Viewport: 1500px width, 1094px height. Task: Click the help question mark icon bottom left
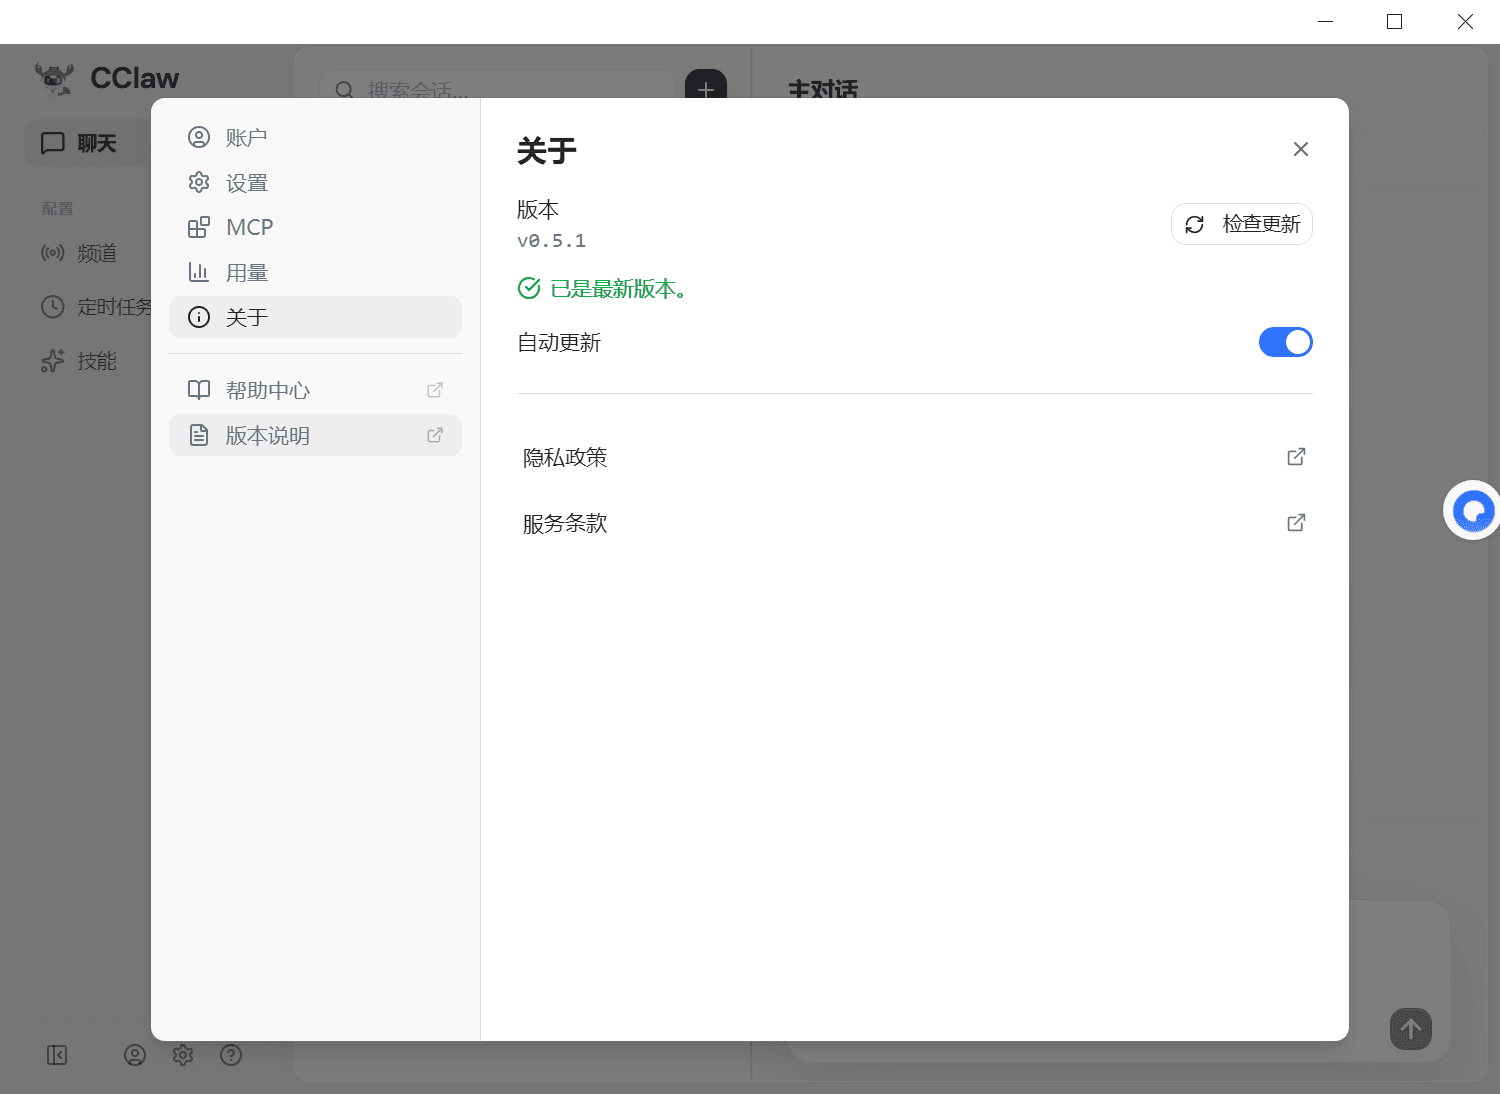tap(231, 1055)
